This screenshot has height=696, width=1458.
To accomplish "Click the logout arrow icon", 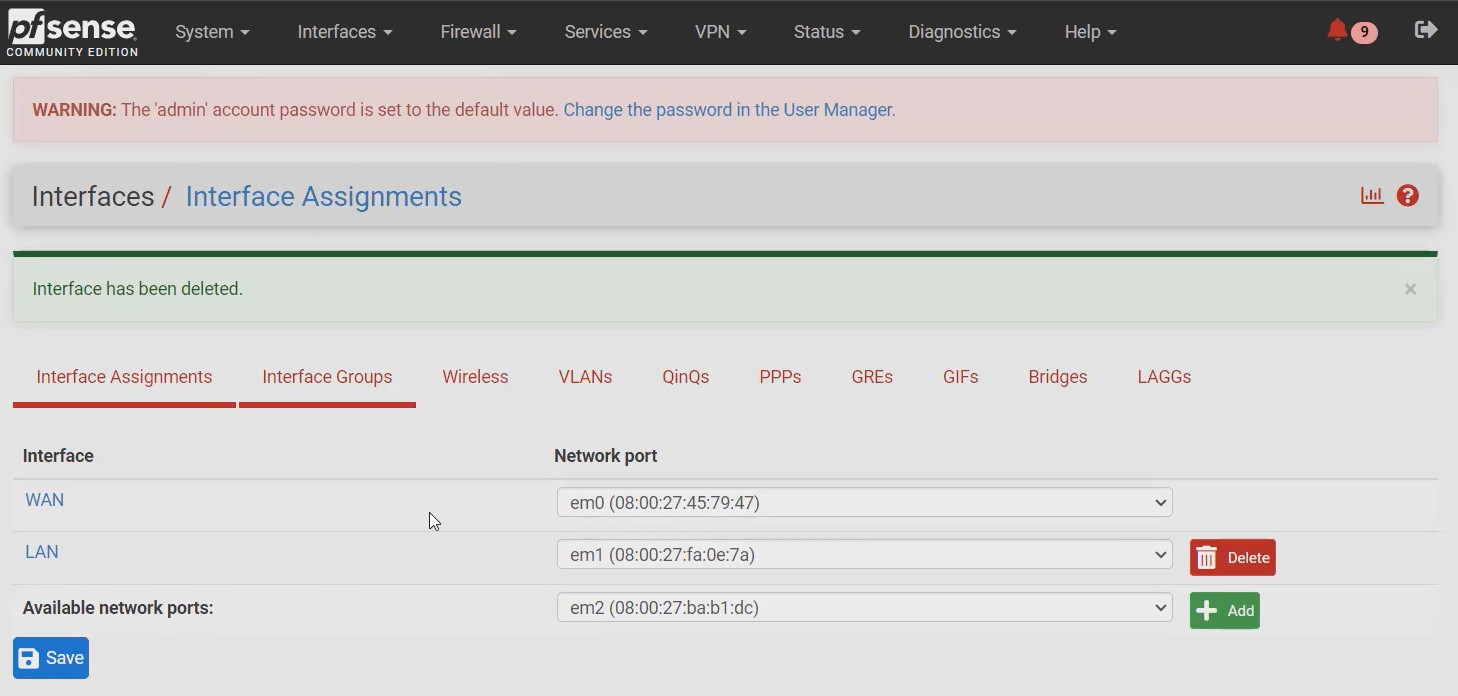I will click(1426, 30).
